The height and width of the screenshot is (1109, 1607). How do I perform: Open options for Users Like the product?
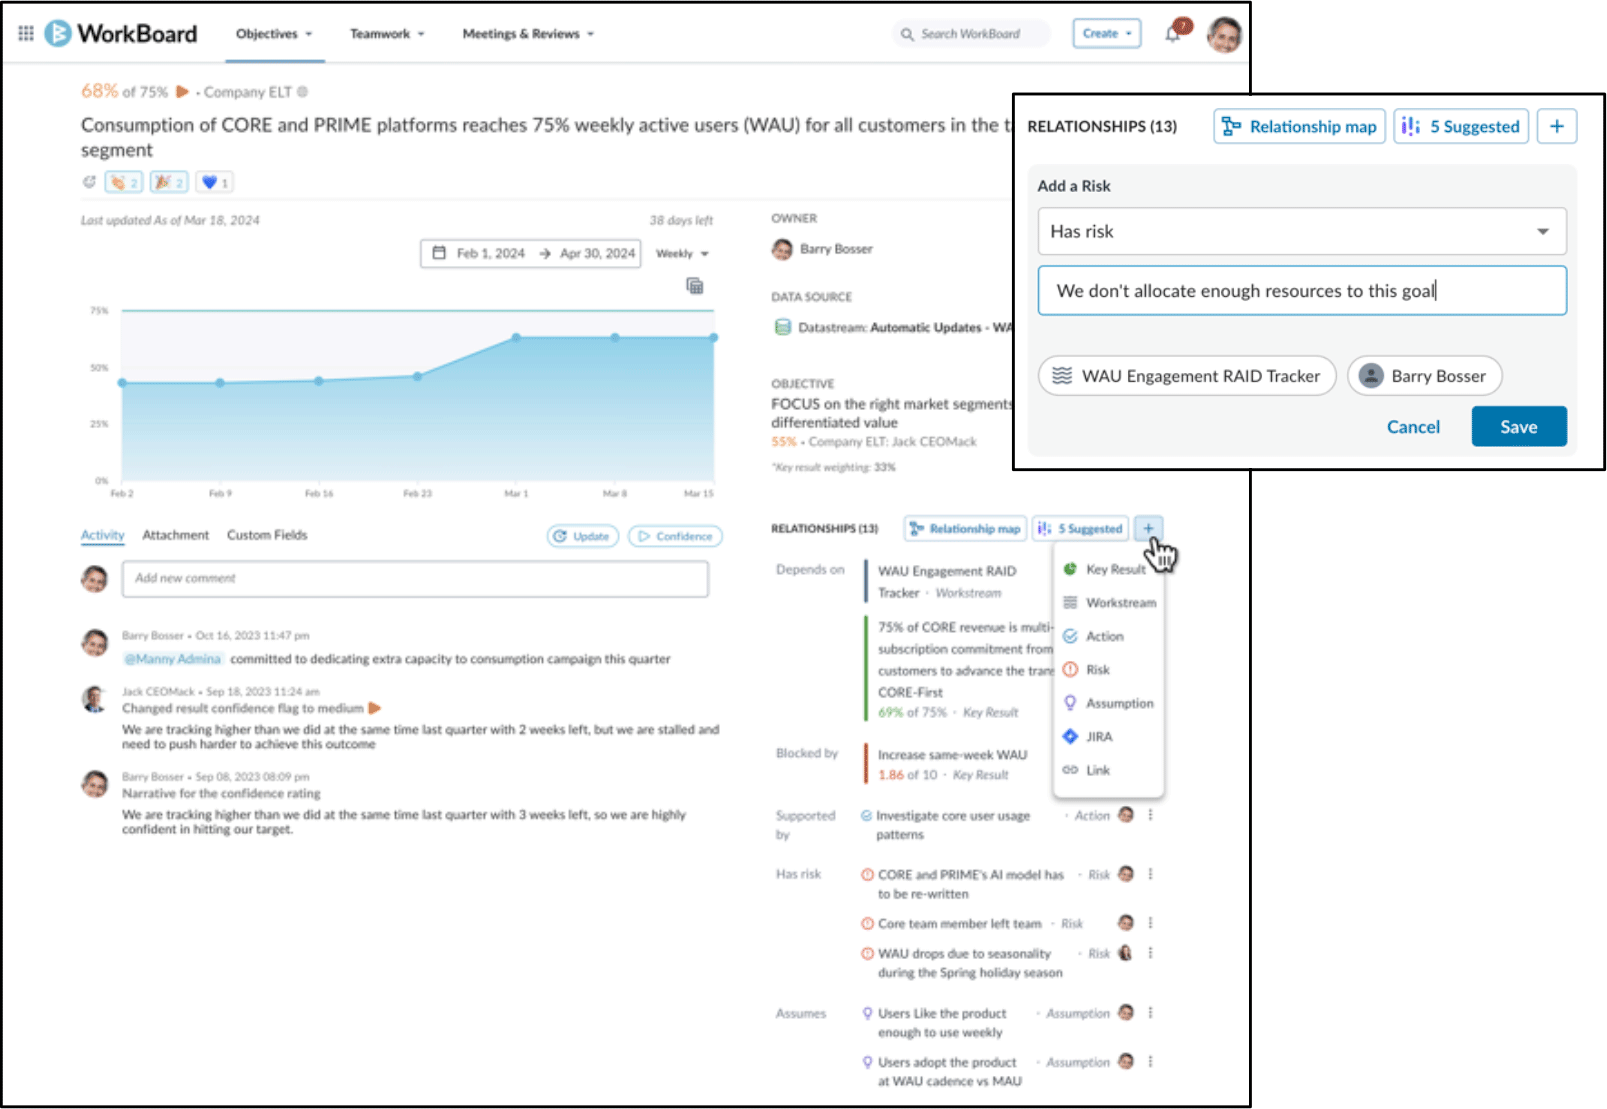(x=1150, y=1013)
